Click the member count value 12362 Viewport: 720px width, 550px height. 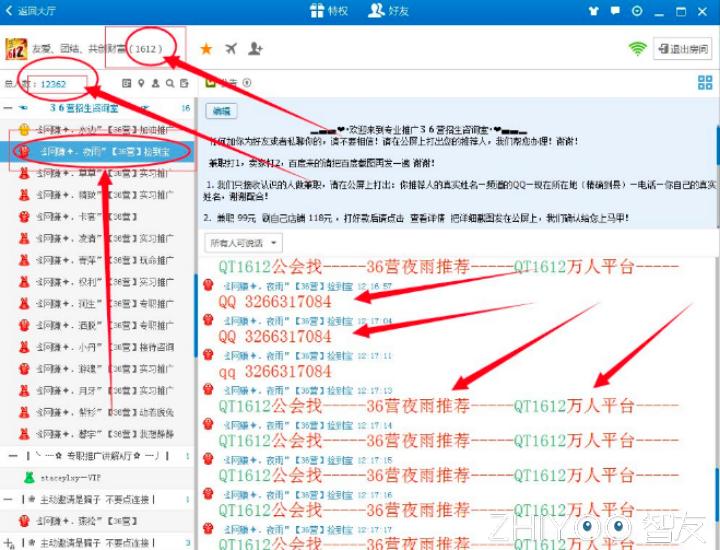(x=53, y=84)
